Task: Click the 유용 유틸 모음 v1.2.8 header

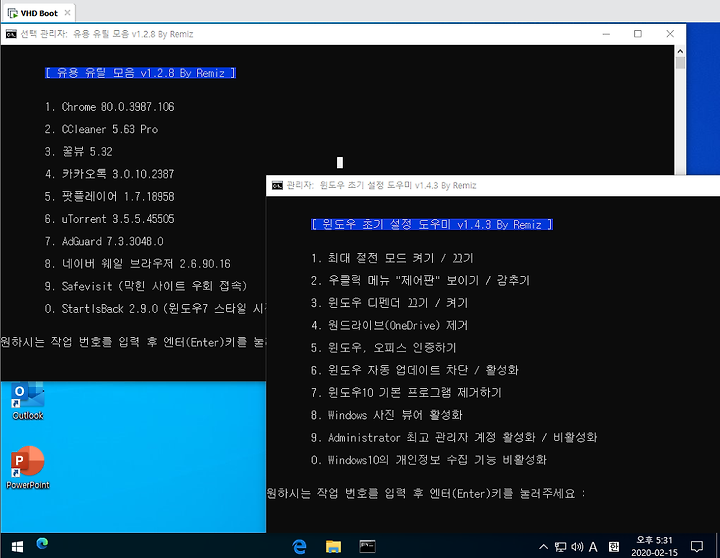Action: coord(141,73)
